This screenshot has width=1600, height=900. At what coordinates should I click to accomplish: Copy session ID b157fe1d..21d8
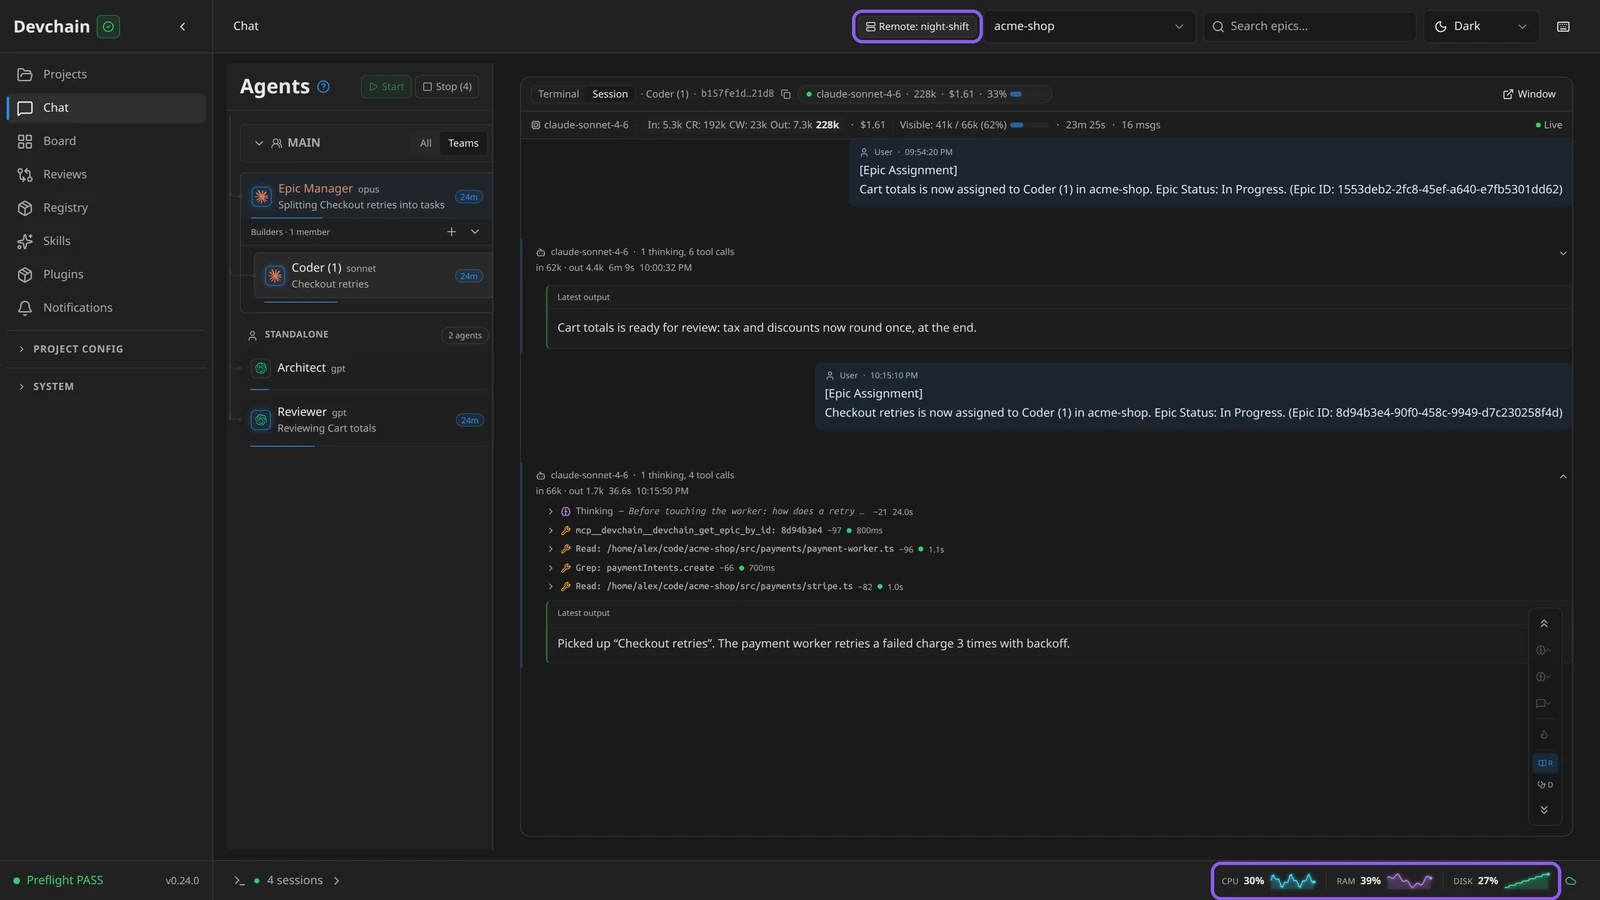(786, 94)
